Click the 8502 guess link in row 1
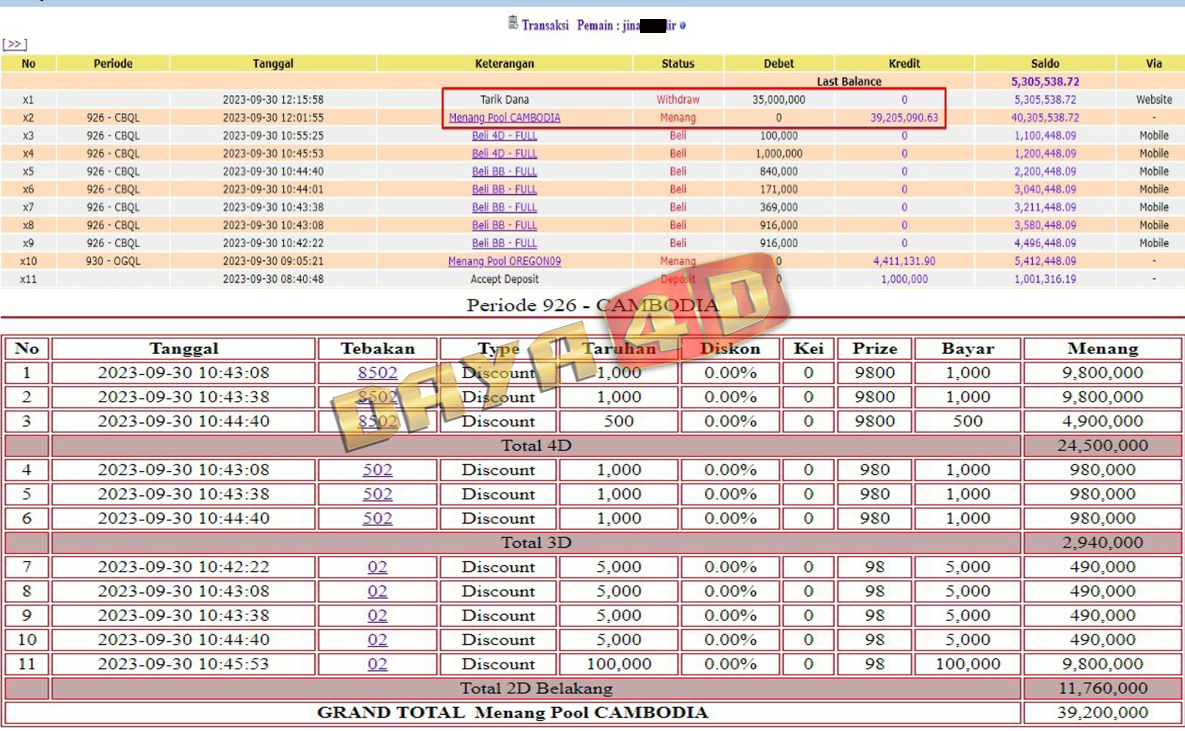 click(x=377, y=373)
